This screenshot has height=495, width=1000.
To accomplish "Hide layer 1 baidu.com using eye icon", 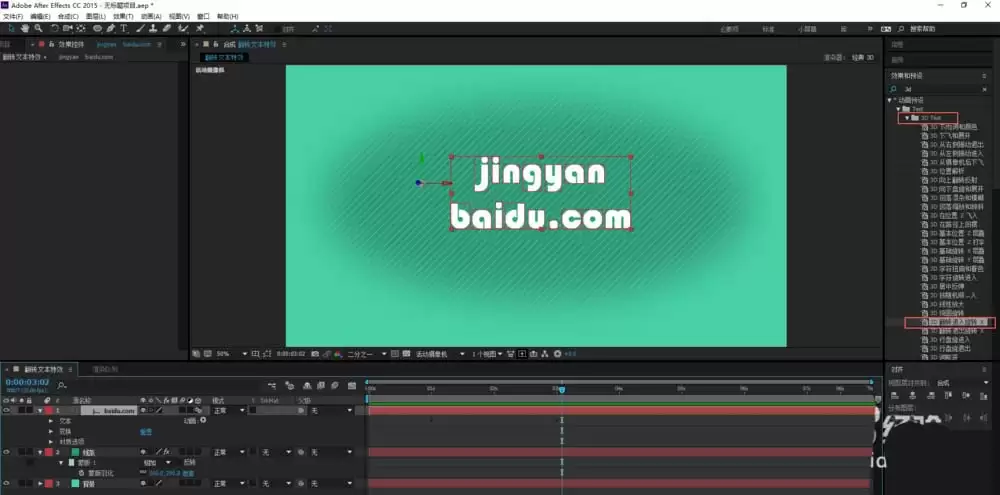I will tap(6, 410).
